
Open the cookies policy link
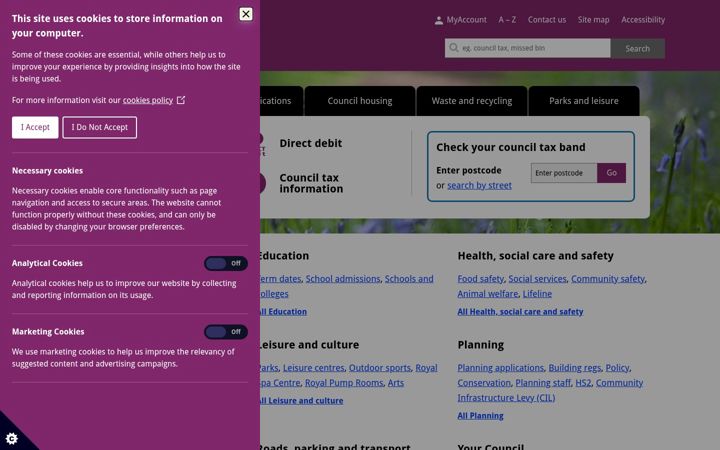click(147, 100)
